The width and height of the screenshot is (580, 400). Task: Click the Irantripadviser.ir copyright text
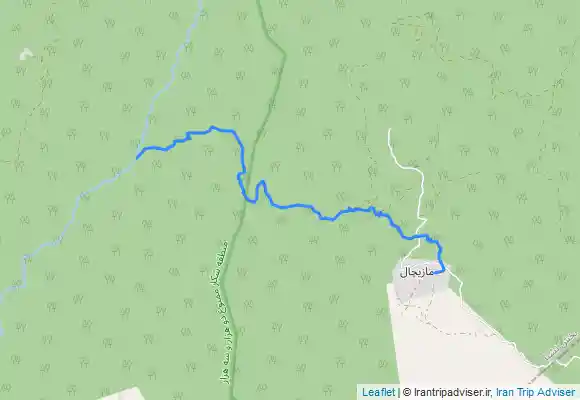click(447, 392)
